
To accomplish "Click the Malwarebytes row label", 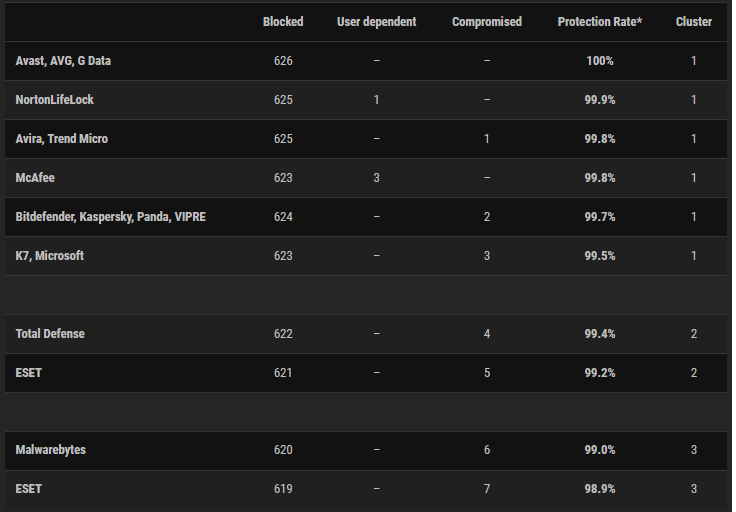I will (50, 450).
